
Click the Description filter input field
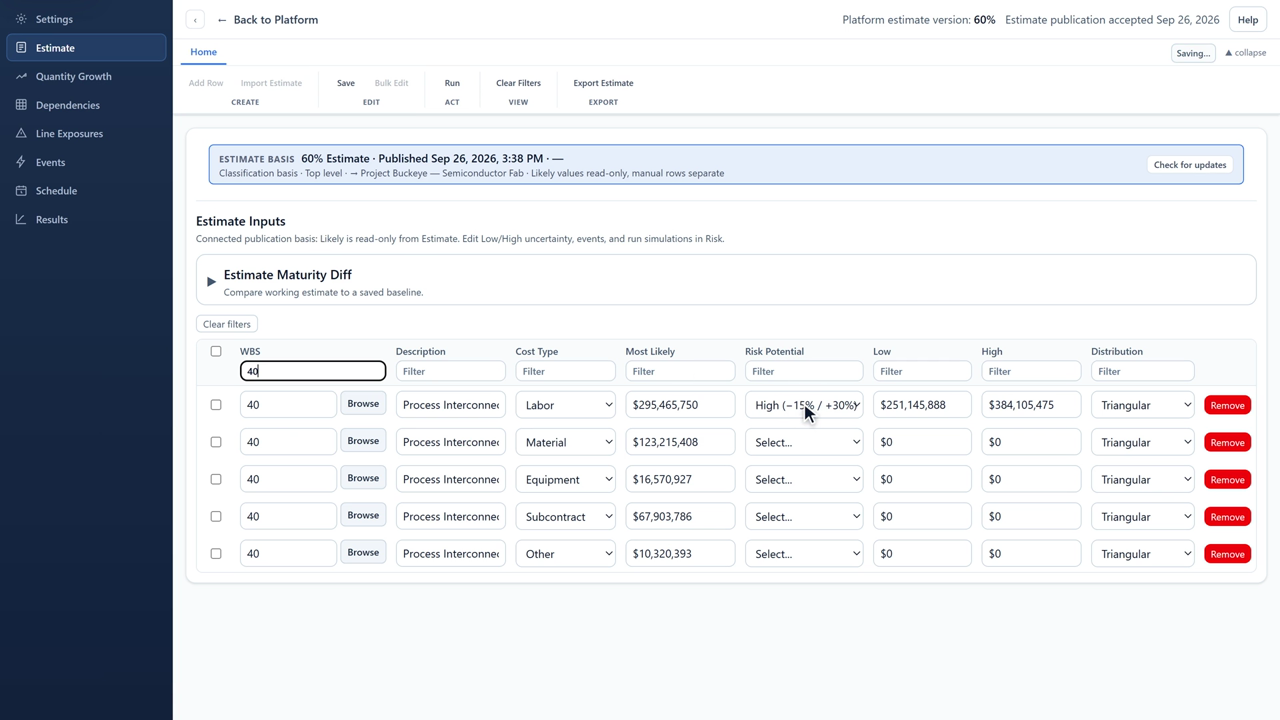pos(450,371)
